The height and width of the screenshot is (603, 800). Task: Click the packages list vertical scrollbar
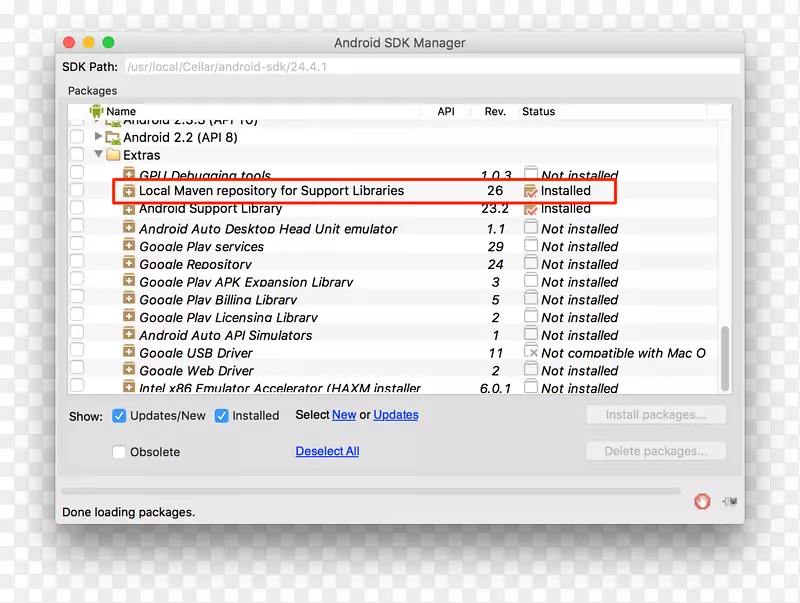726,358
